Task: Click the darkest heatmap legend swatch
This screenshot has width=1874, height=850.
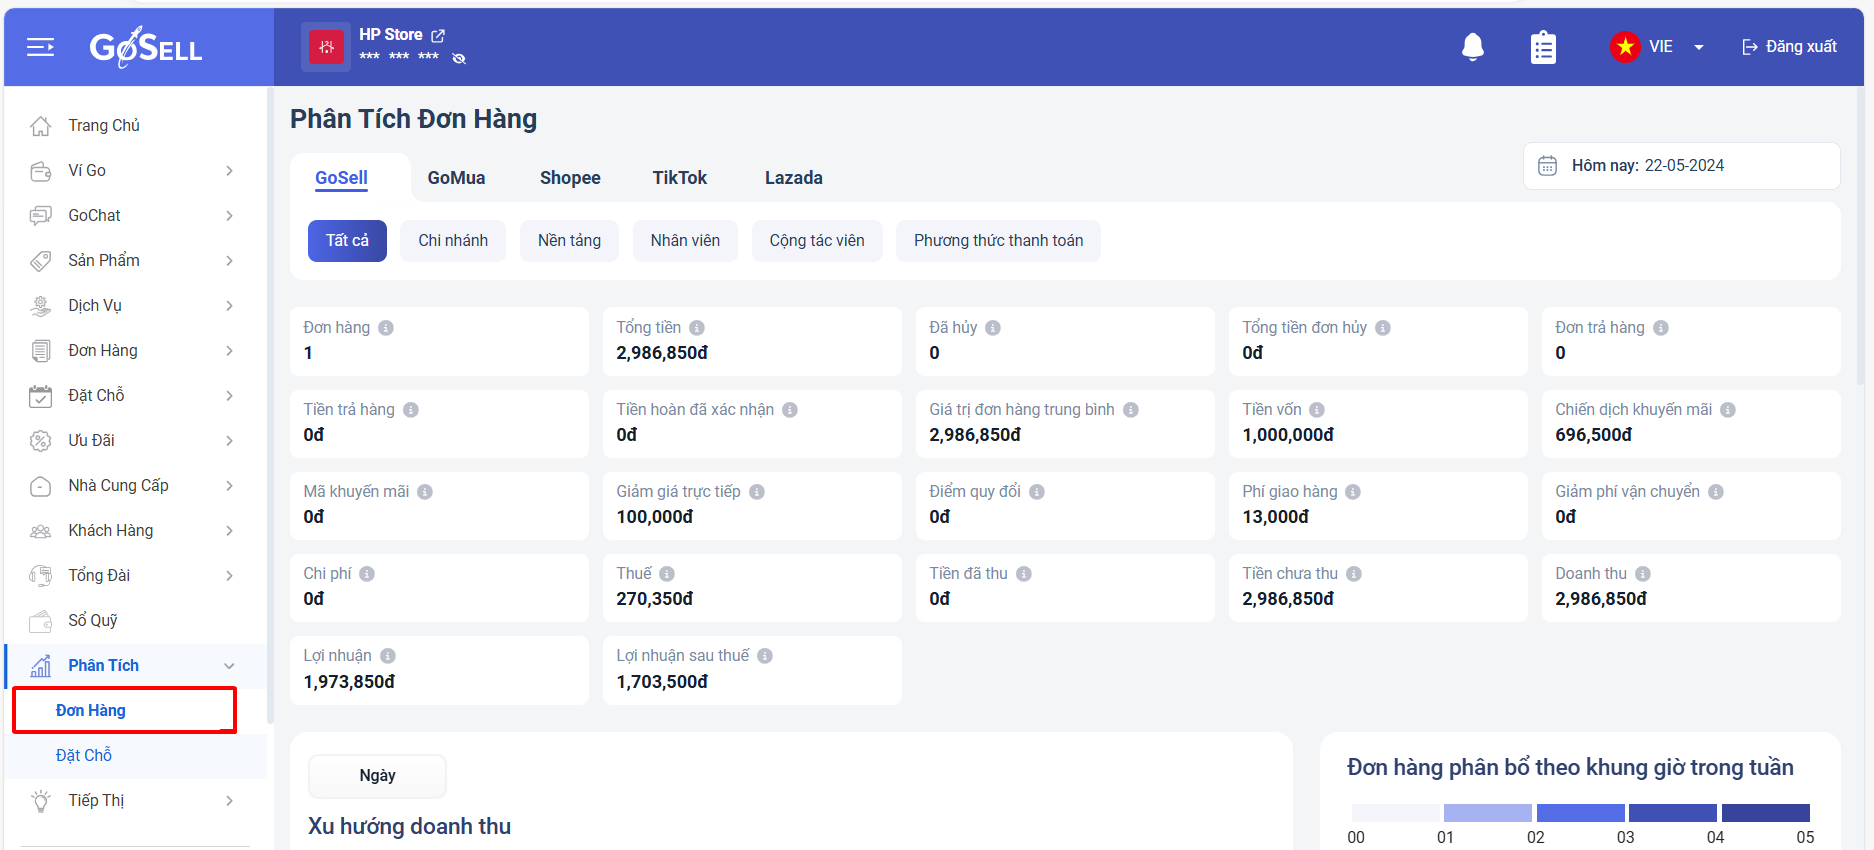Action: 1766,813
